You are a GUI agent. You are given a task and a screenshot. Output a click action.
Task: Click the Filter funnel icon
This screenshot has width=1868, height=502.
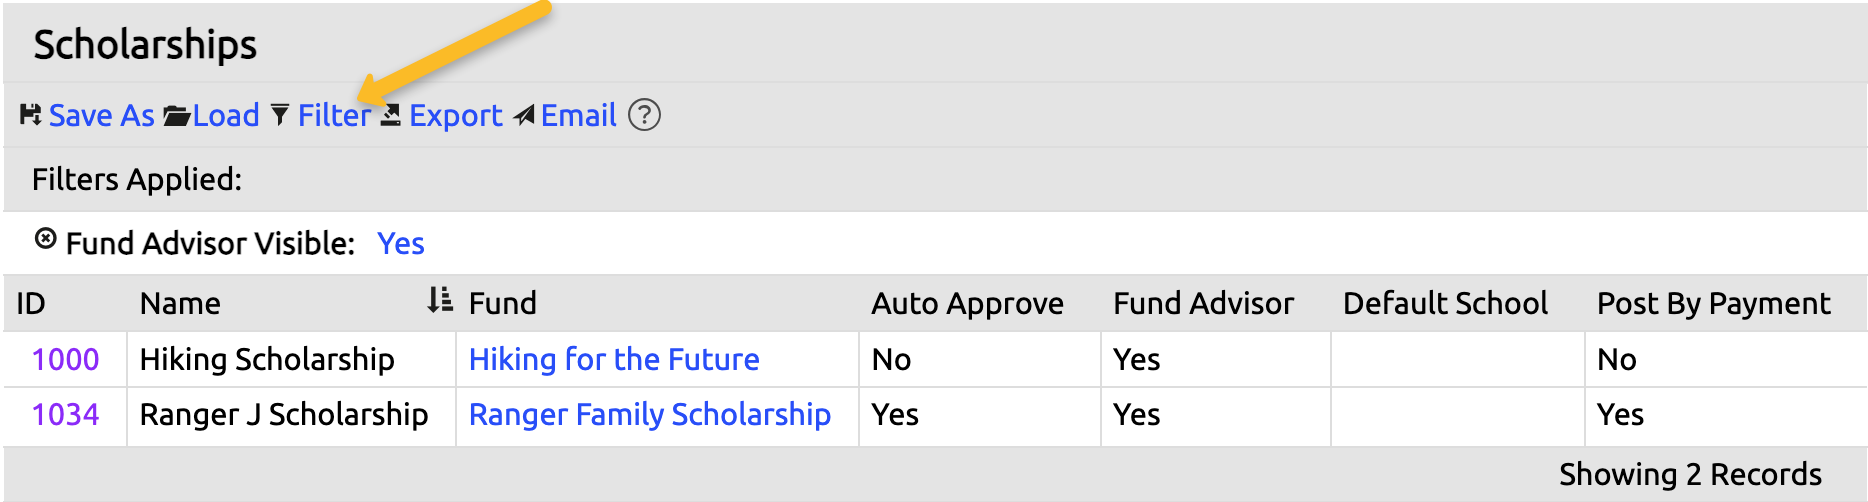point(280,116)
